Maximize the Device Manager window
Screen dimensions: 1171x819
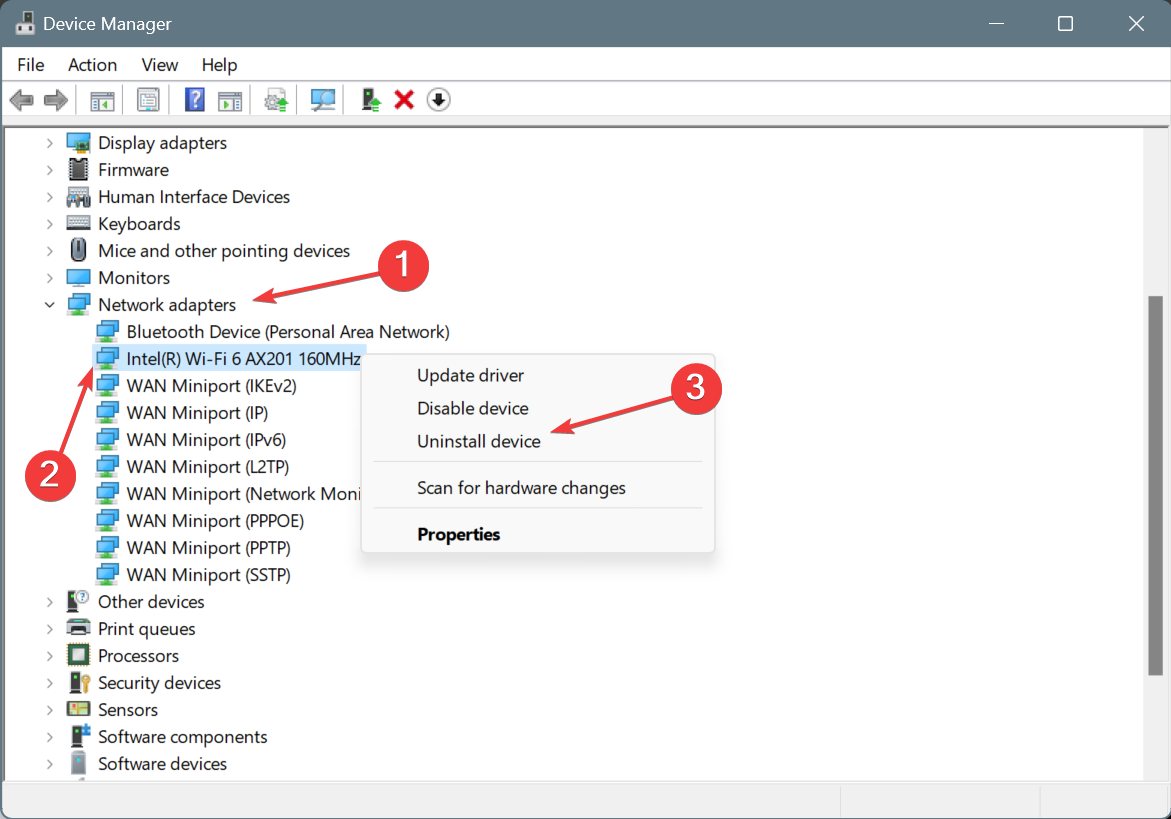click(1065, 23)
